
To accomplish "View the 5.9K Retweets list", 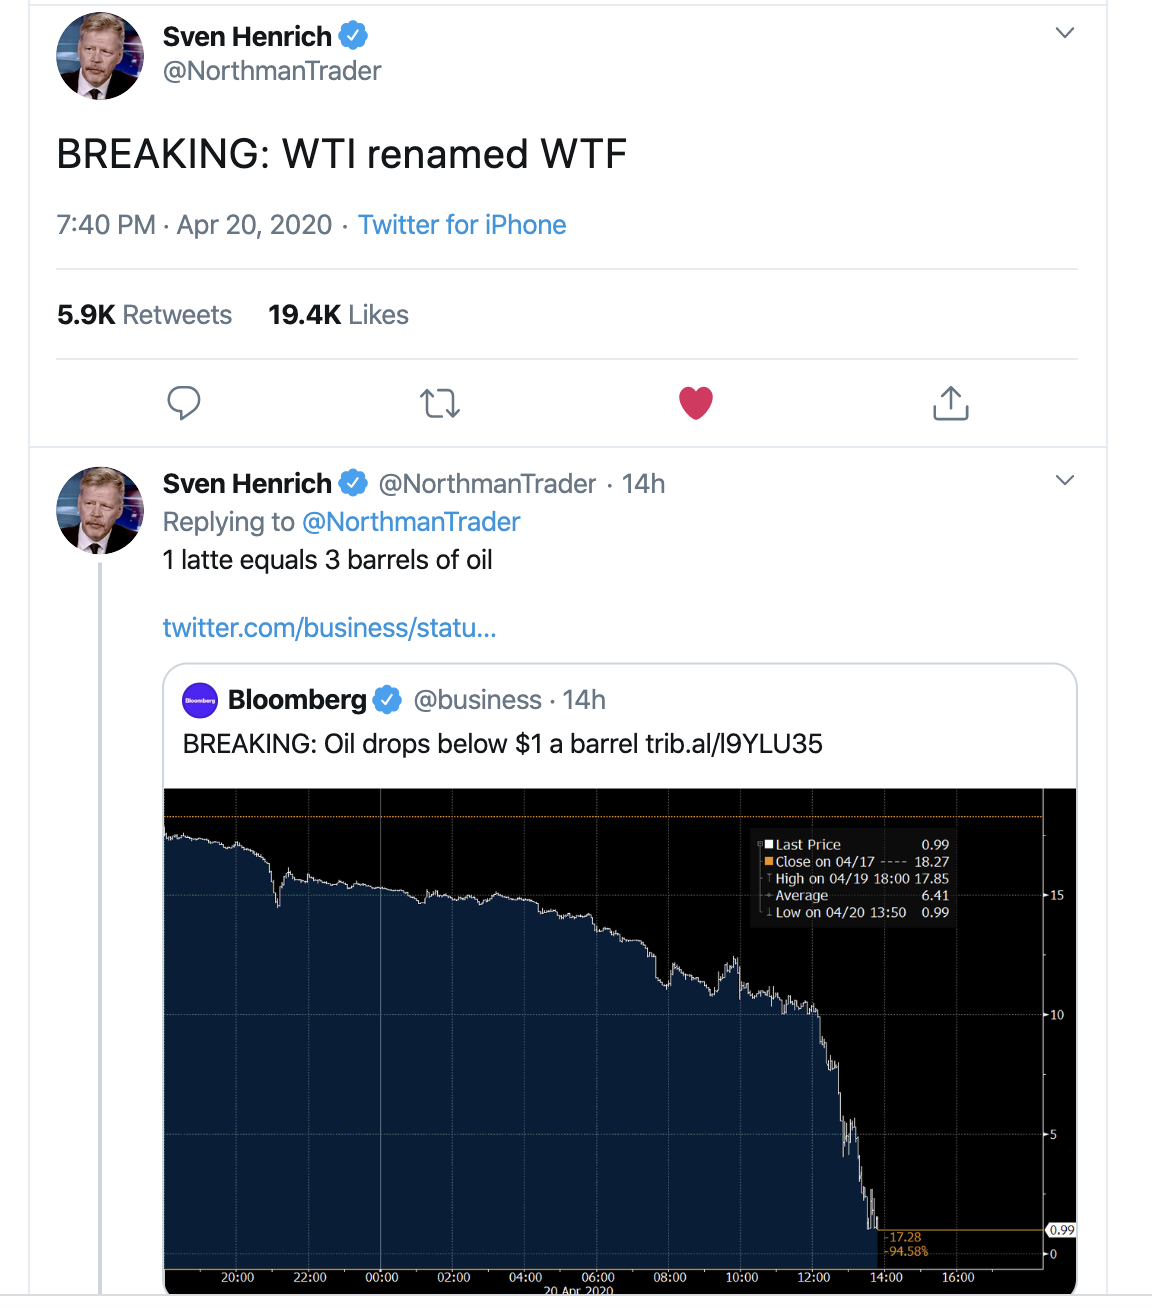I will (x=144, y=315).
